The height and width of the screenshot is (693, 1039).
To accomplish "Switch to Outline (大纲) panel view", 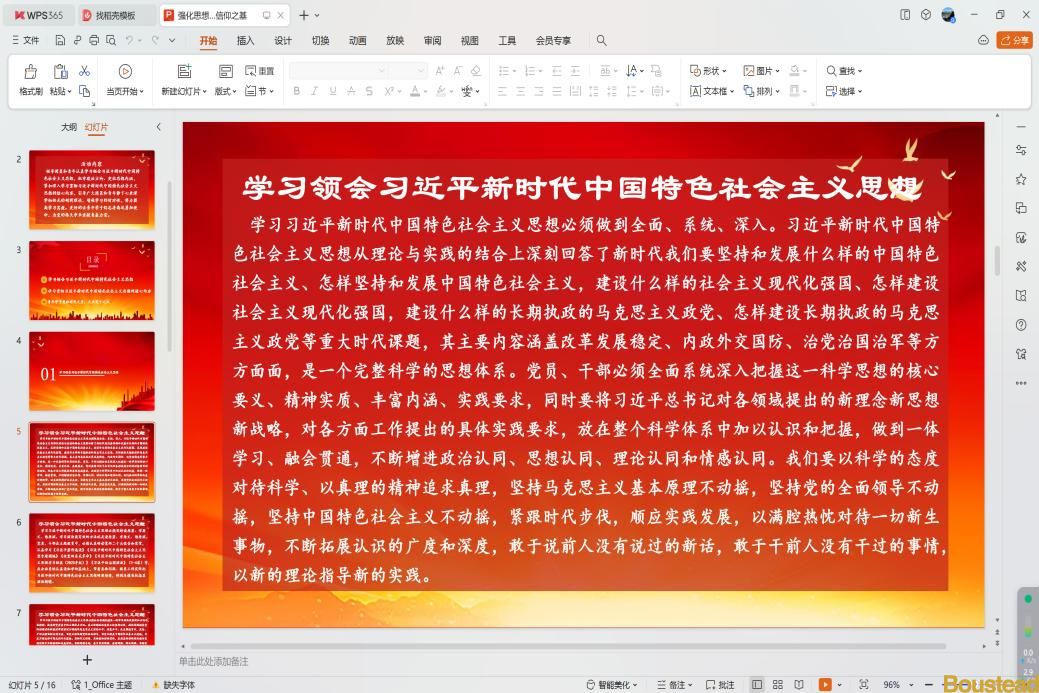I will click(x=68, y=127).
